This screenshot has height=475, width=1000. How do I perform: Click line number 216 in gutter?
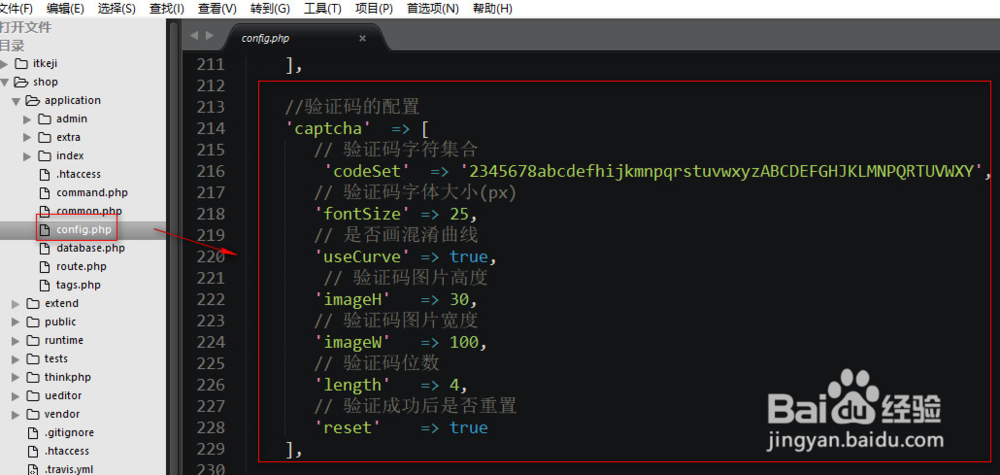(x=211, y=171)
